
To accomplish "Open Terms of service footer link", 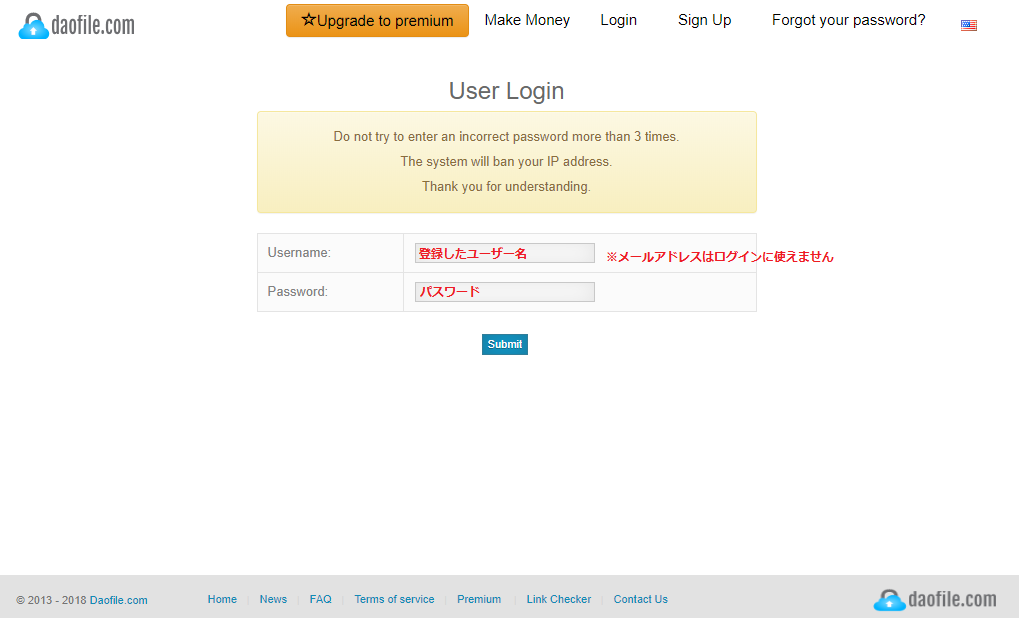I will click(x=394, y=599).
